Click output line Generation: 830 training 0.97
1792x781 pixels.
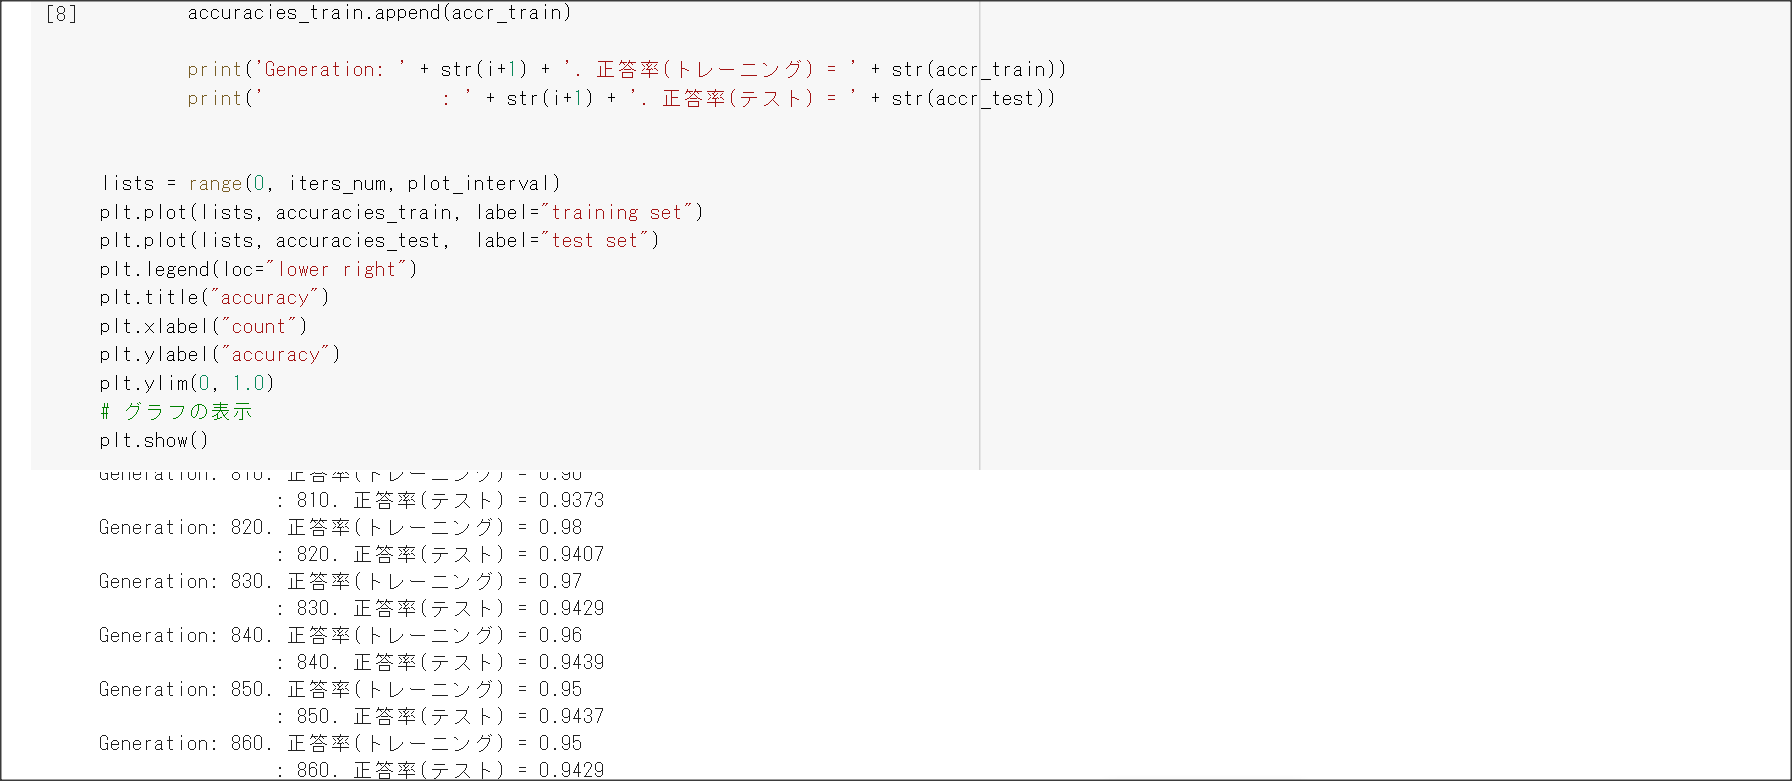pyautogui.click(x=340, y=581)
